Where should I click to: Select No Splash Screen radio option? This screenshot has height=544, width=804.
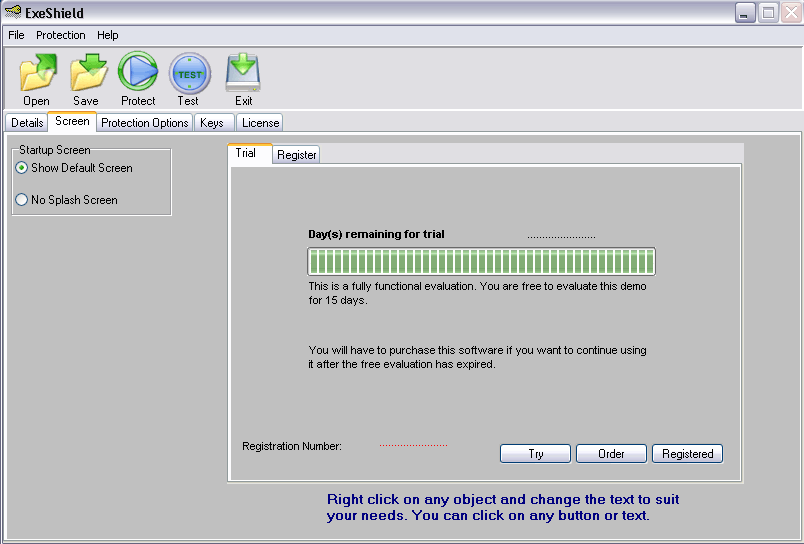[22, 200]
